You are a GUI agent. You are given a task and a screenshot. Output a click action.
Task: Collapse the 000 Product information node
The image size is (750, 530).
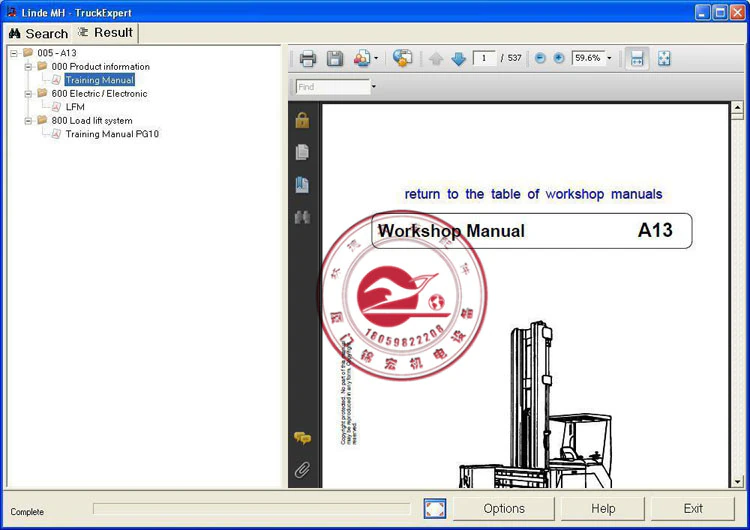click(28, 66)
